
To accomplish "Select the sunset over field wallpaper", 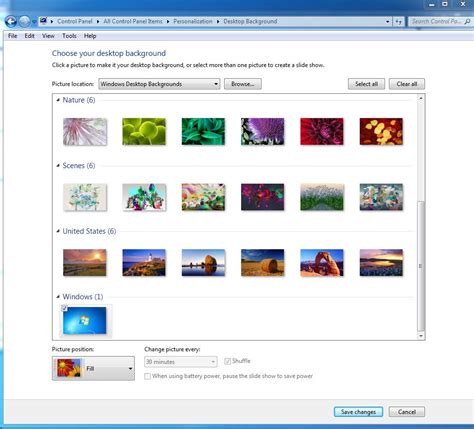I will [85, 263].
